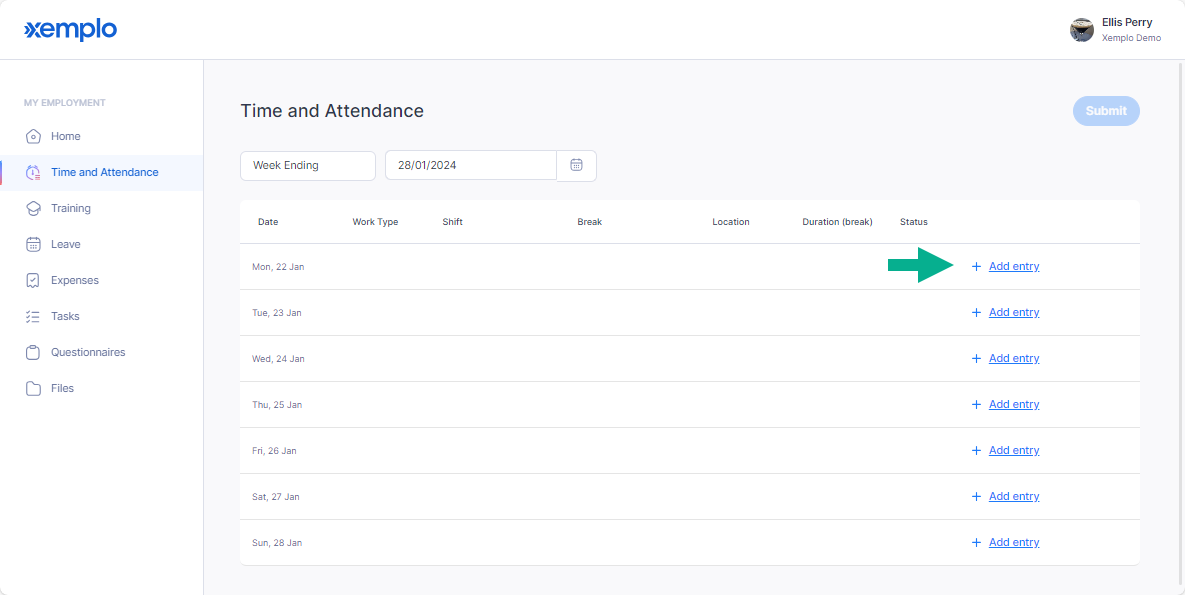Click the 28/01/2024 date field
Screen dimensions: 1185x595
click(x=471, y=166)
